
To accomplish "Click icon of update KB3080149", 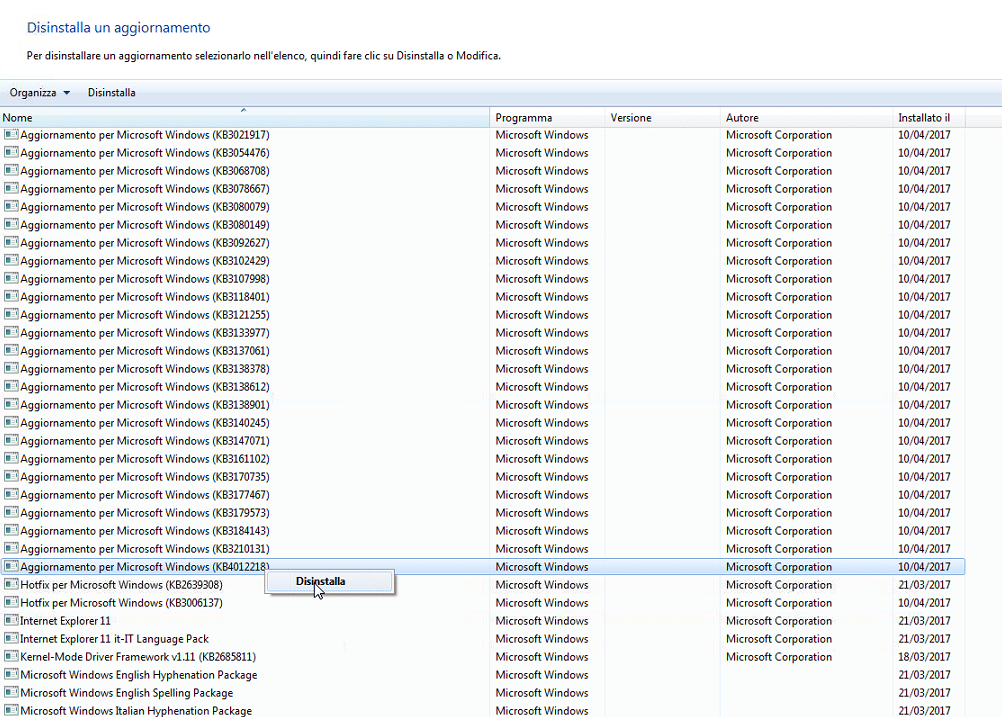I will 11,224.
